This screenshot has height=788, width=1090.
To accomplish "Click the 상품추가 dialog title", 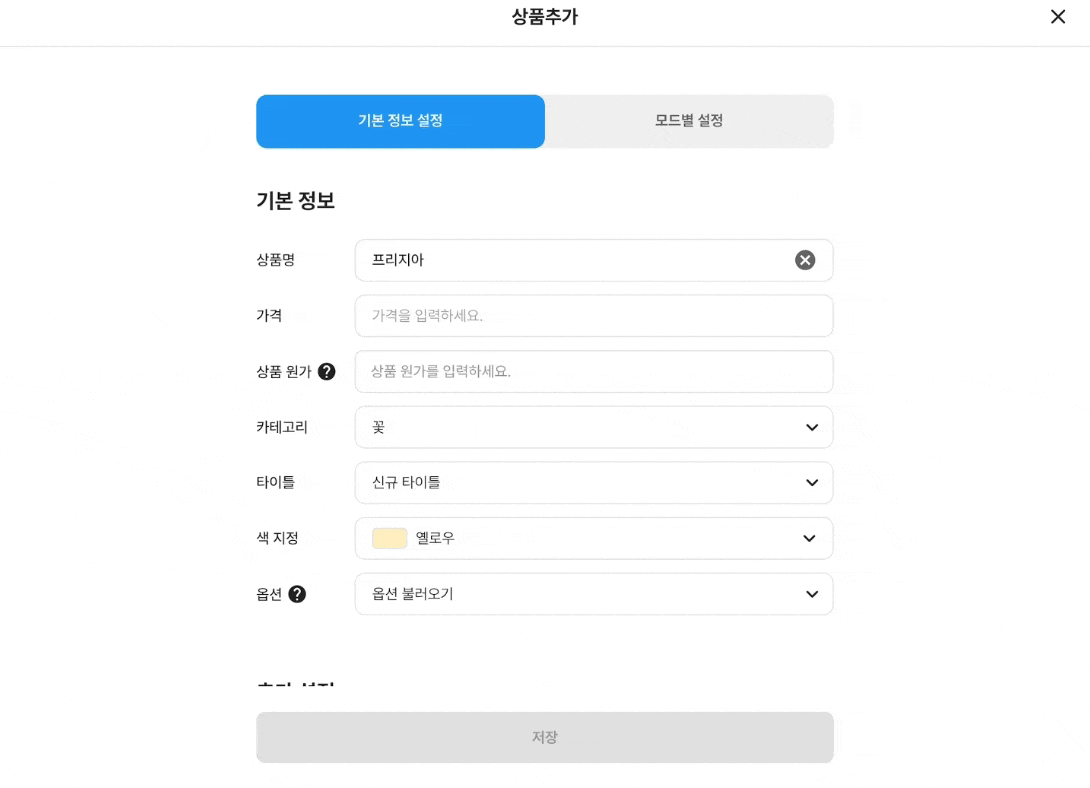I will click(544, 17).
